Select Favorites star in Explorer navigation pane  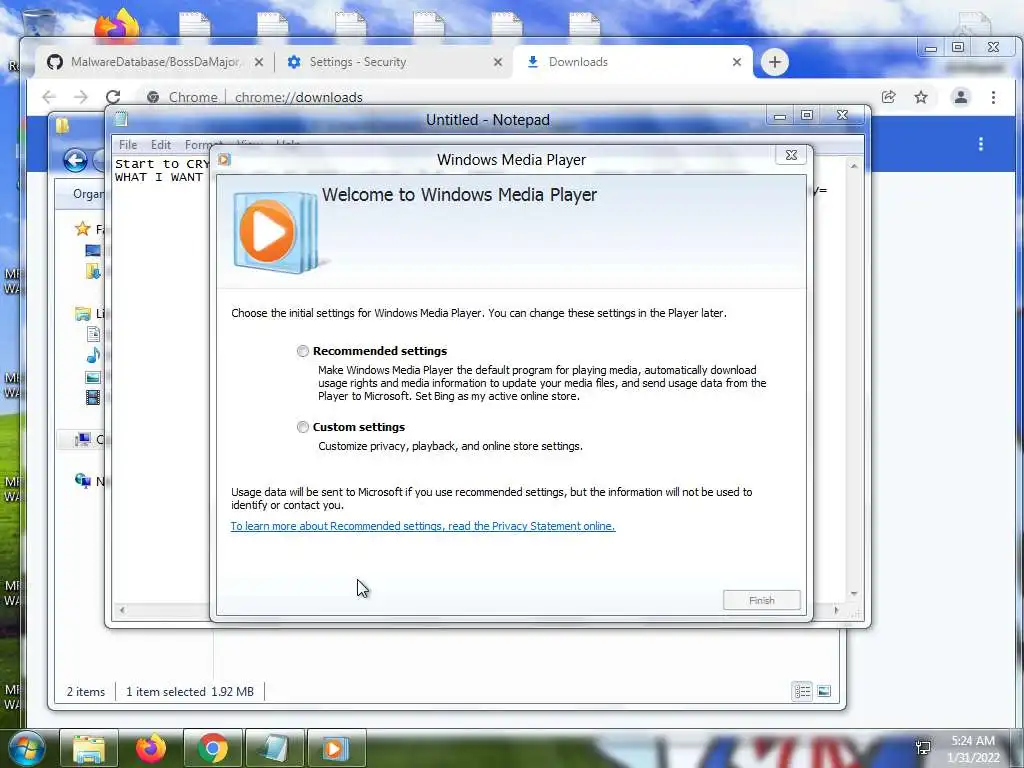[x=82, y=229]
